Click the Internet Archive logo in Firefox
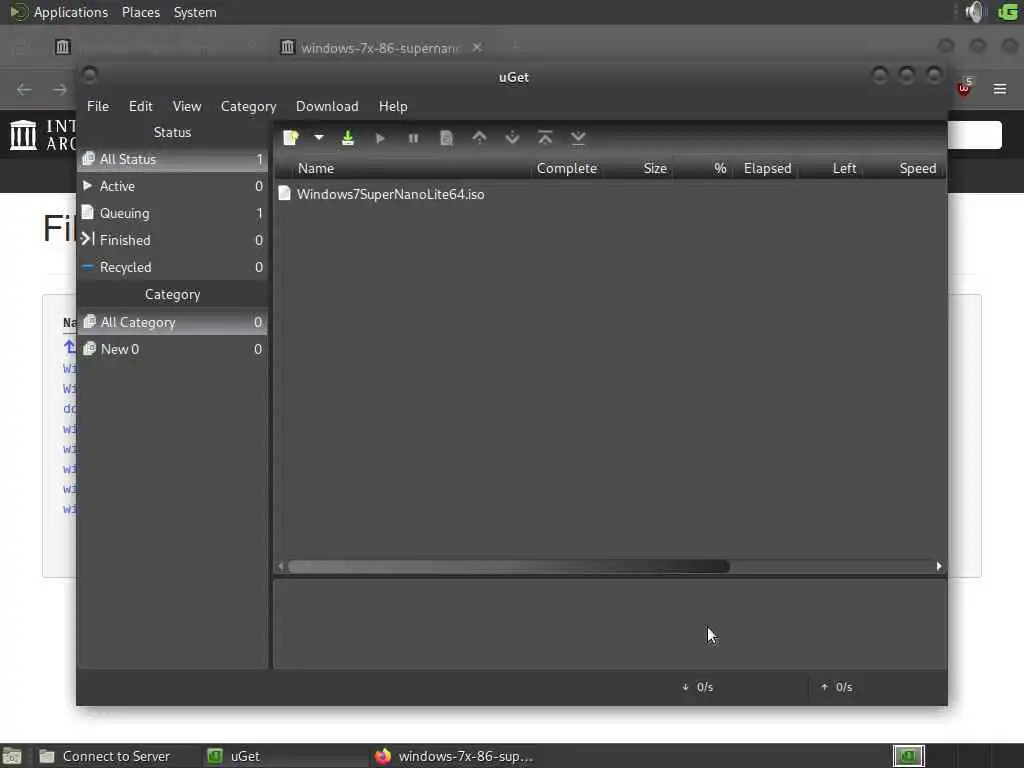 click(x=43, y=135)
